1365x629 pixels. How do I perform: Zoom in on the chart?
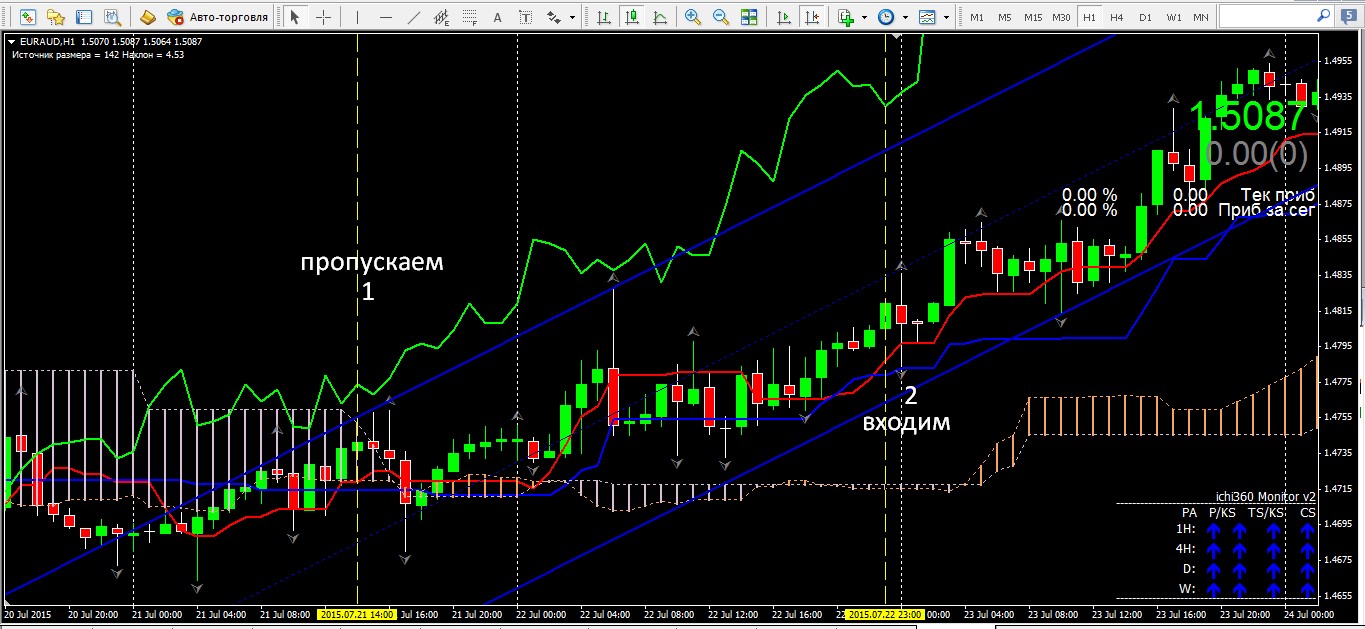tap(693, 17)
